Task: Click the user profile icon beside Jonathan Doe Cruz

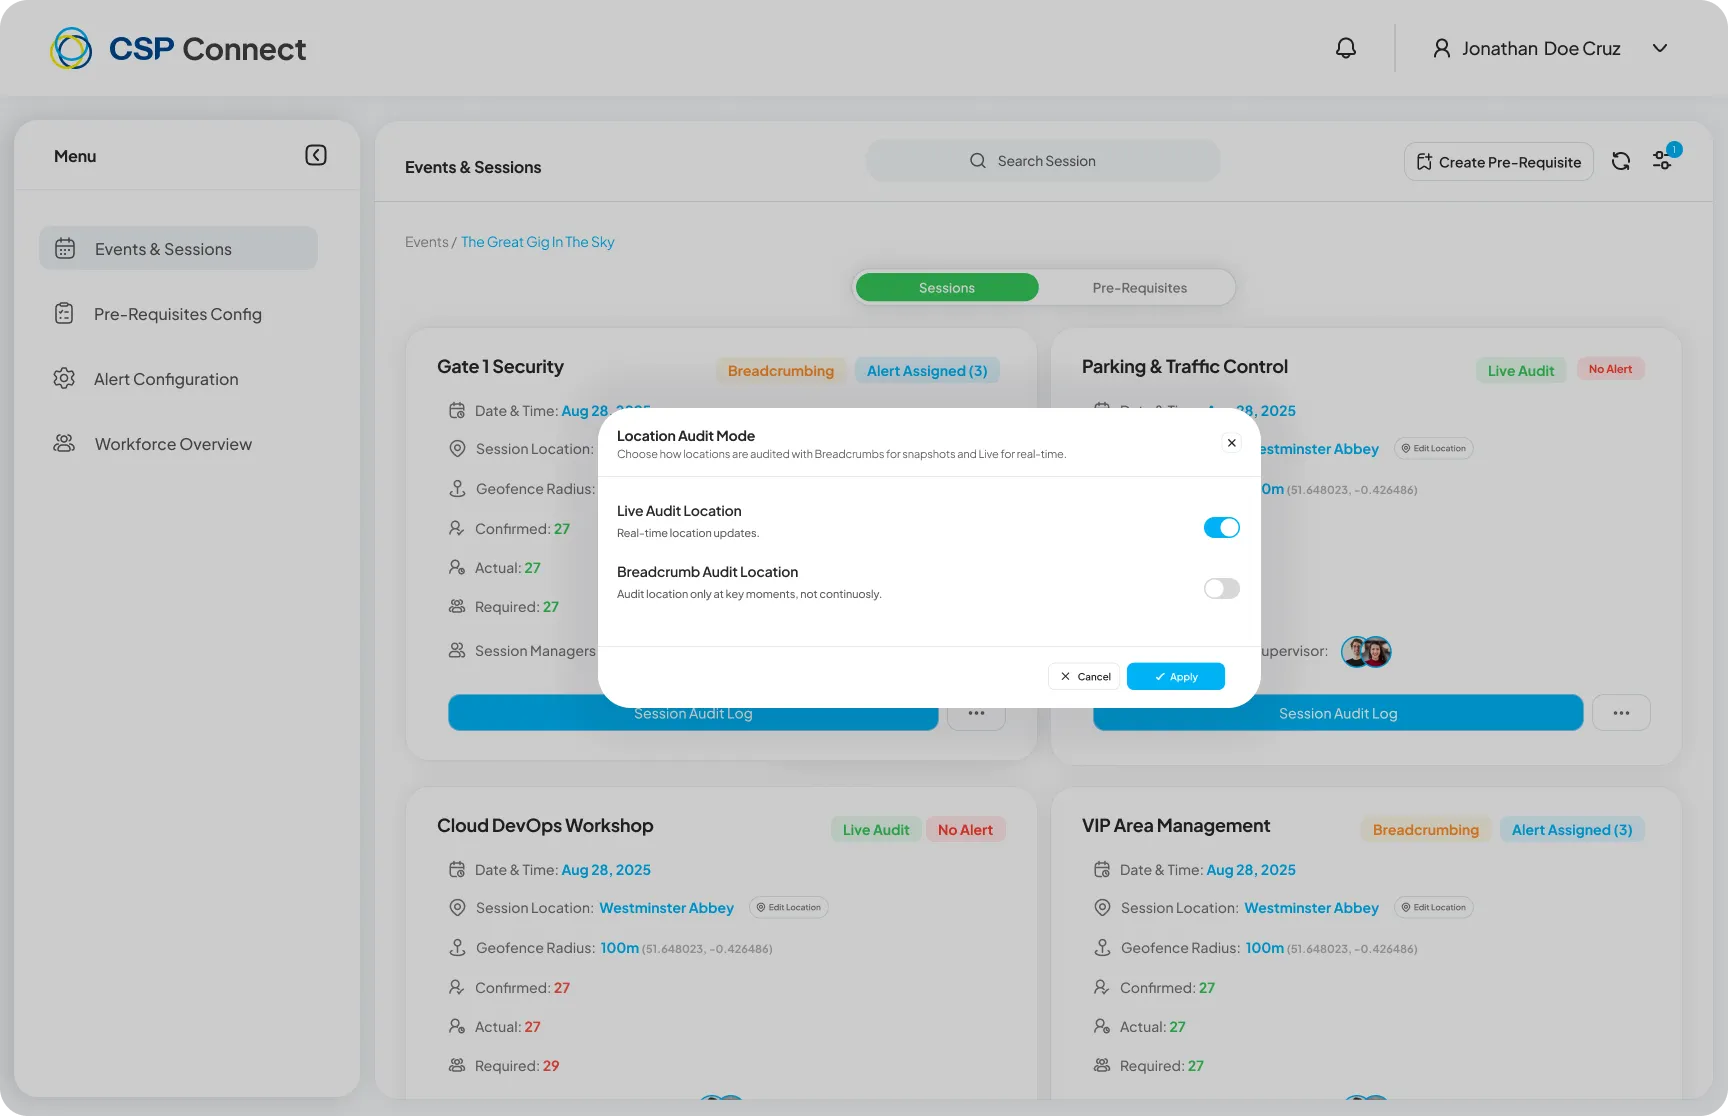Action: [x=1441, y=48]
